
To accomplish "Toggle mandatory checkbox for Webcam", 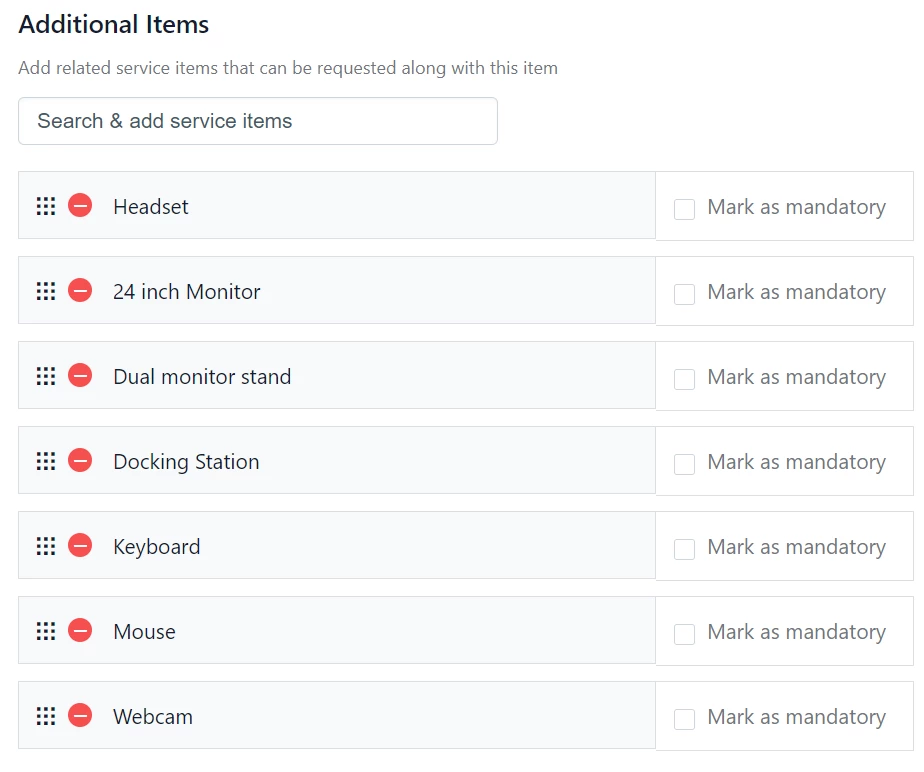I will click(684, 718).
